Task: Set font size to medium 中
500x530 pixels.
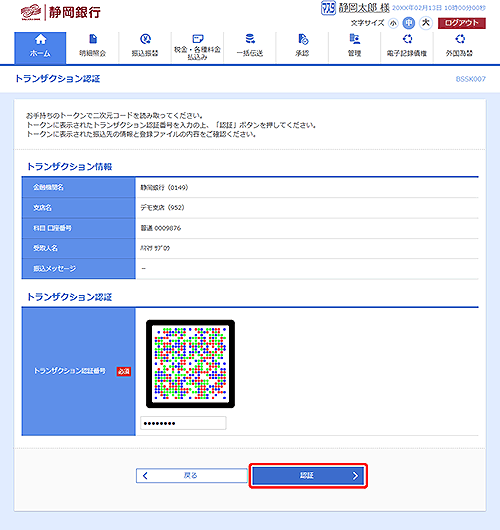Action: (x=409, y=23)
